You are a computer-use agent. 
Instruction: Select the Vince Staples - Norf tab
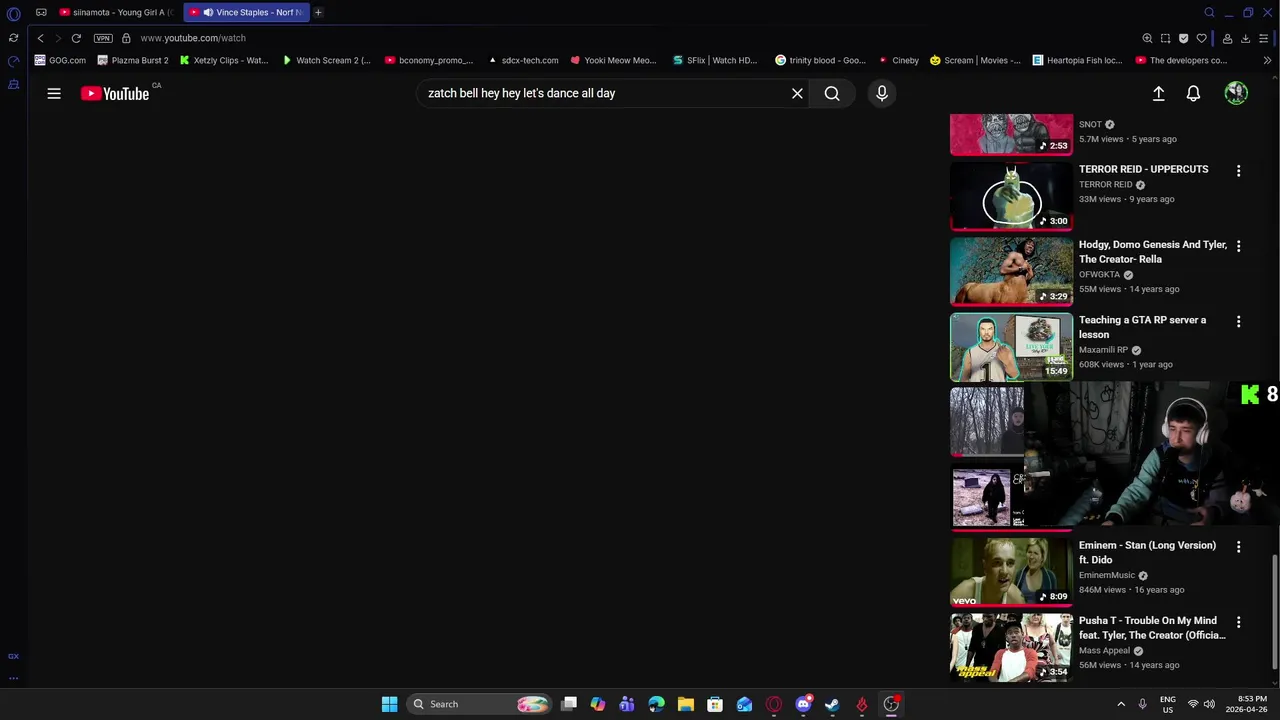coord(247,12)
